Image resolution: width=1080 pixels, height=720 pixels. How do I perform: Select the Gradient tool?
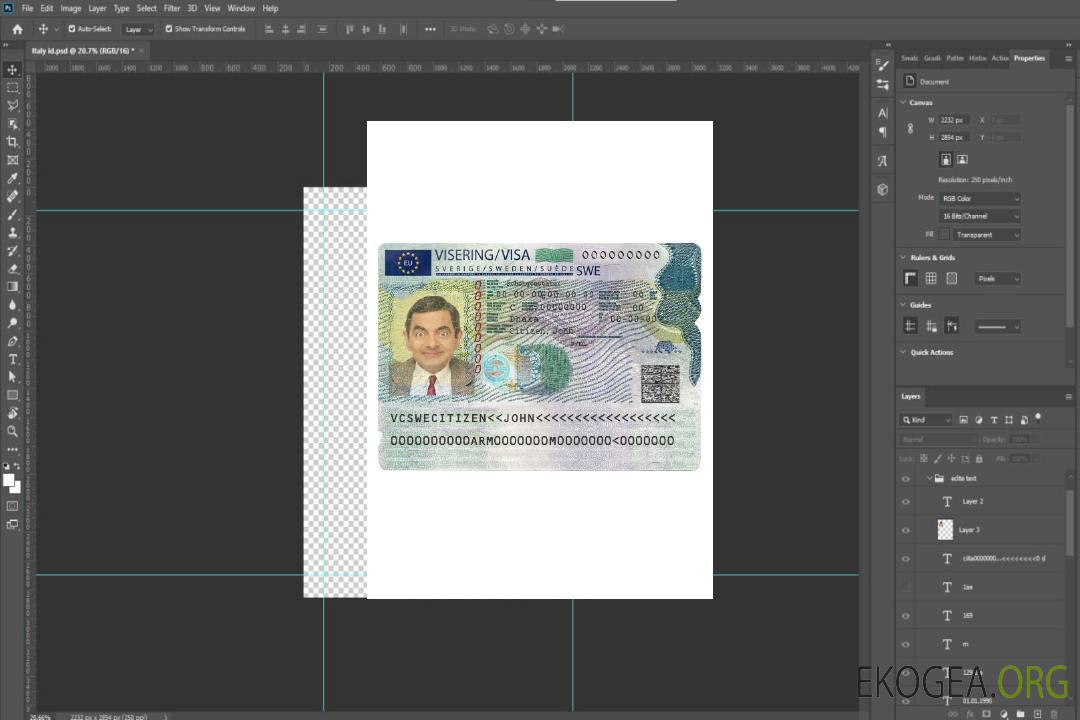[x=12, y=287]
